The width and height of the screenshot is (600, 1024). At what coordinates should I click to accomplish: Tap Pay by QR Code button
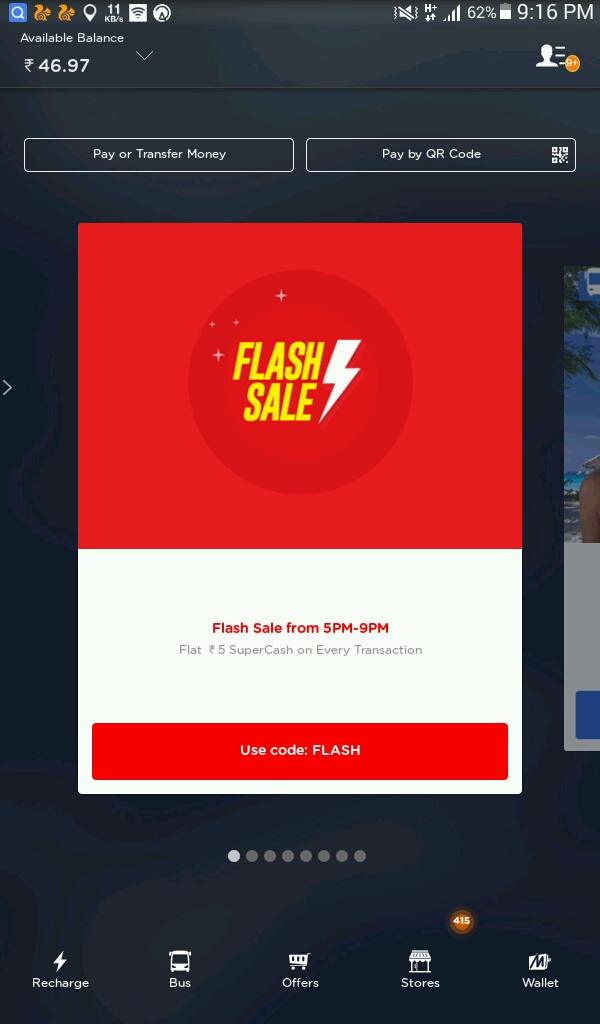[x=441, y=155]
